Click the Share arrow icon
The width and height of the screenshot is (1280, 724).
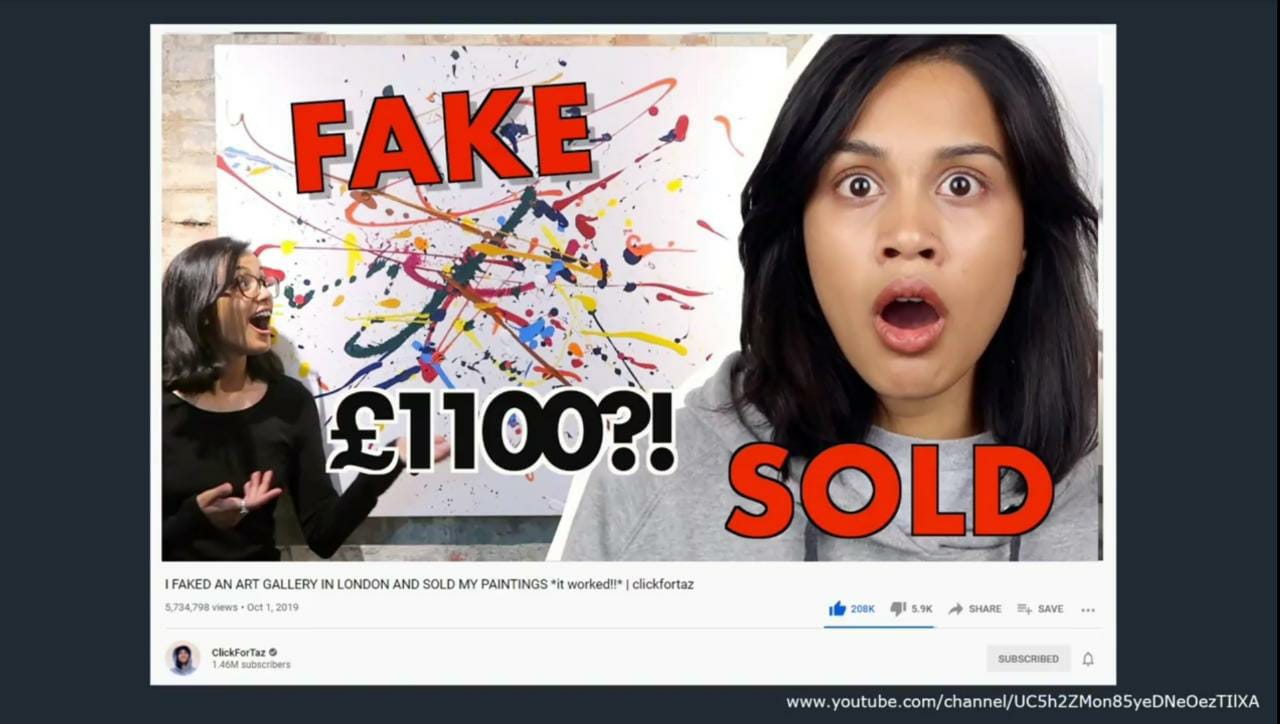pyautogui.click(x=955, y=608)
